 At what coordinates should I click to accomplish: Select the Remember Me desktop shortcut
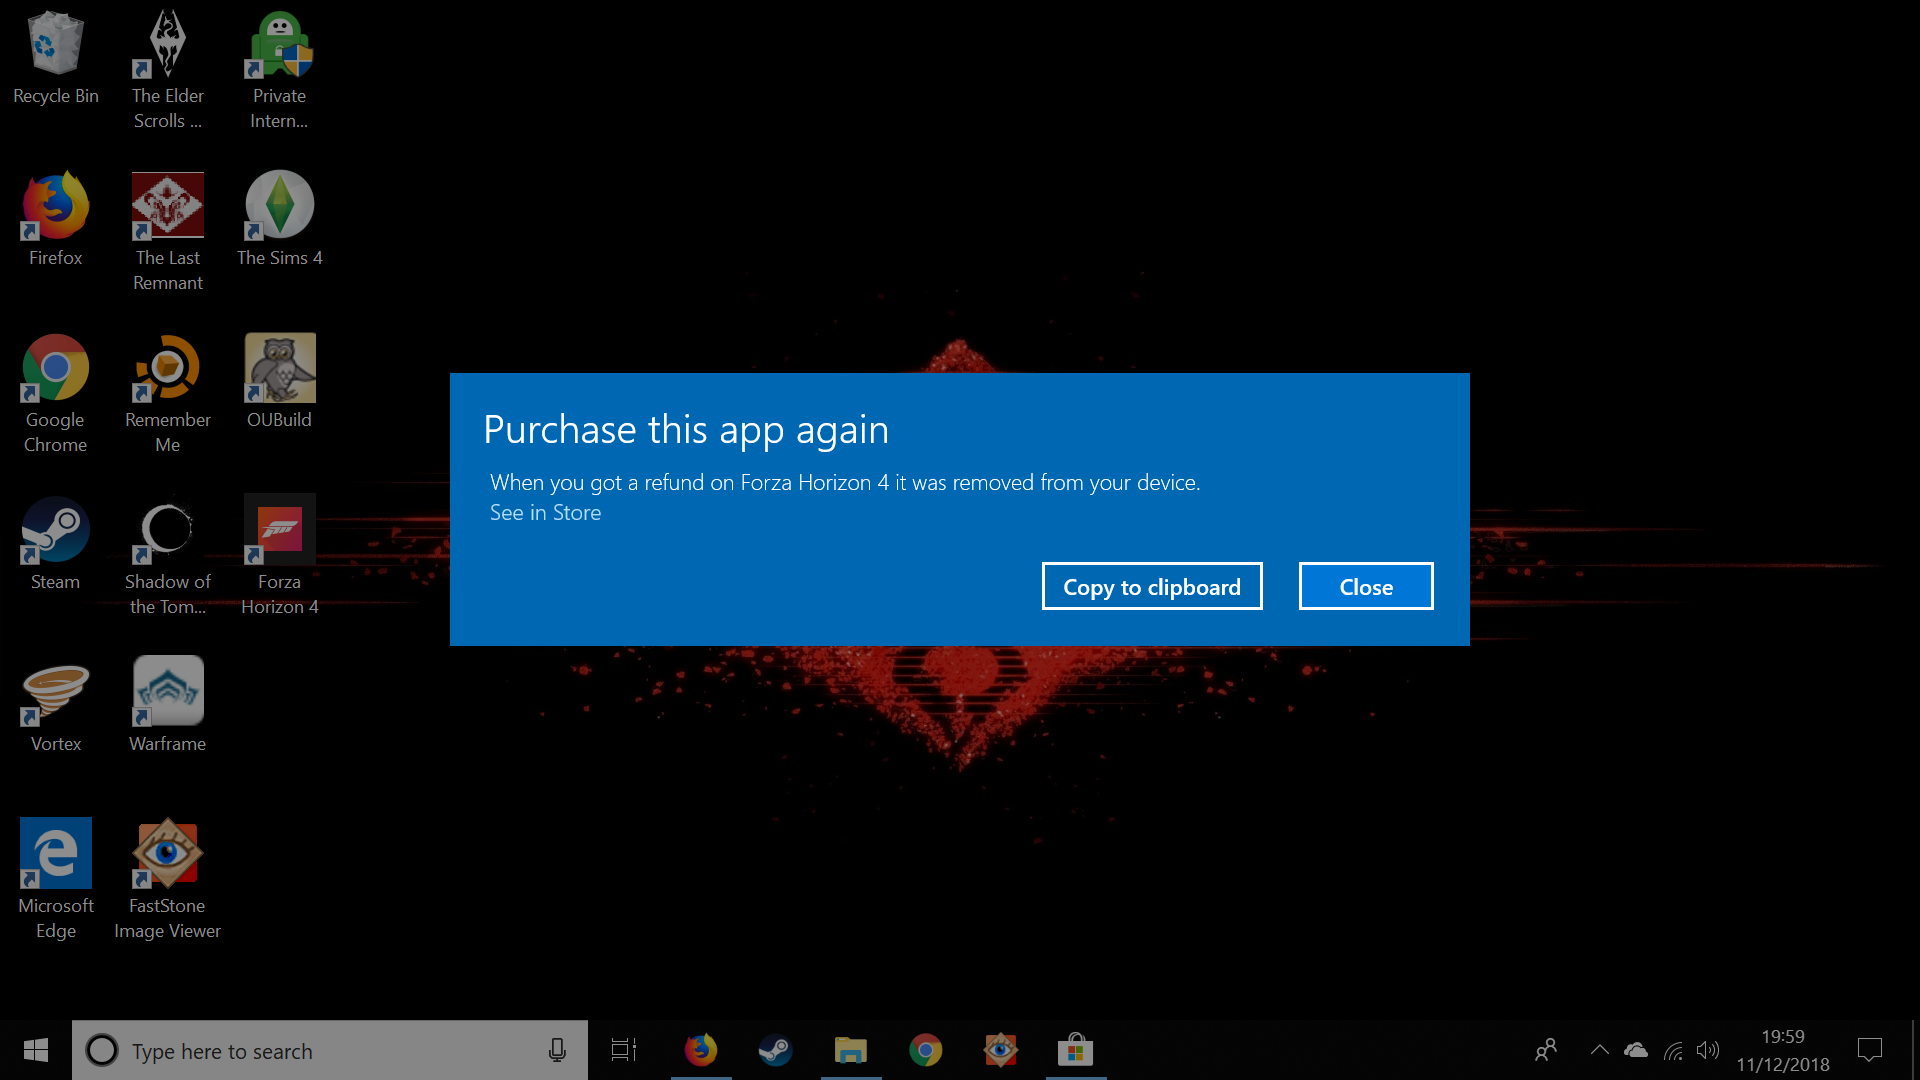(168, 394)
